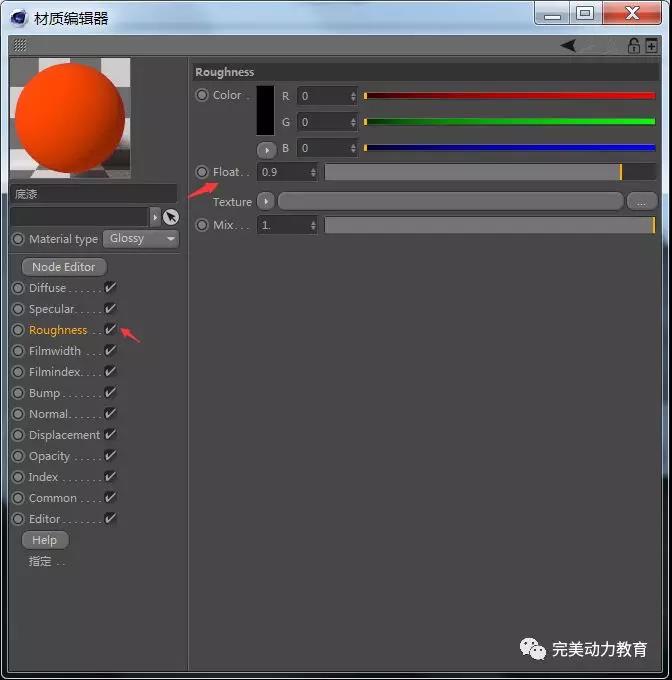Click the material picker arrow icon
The height and width of the screenshot is (680, 672).
coord(171,217)
